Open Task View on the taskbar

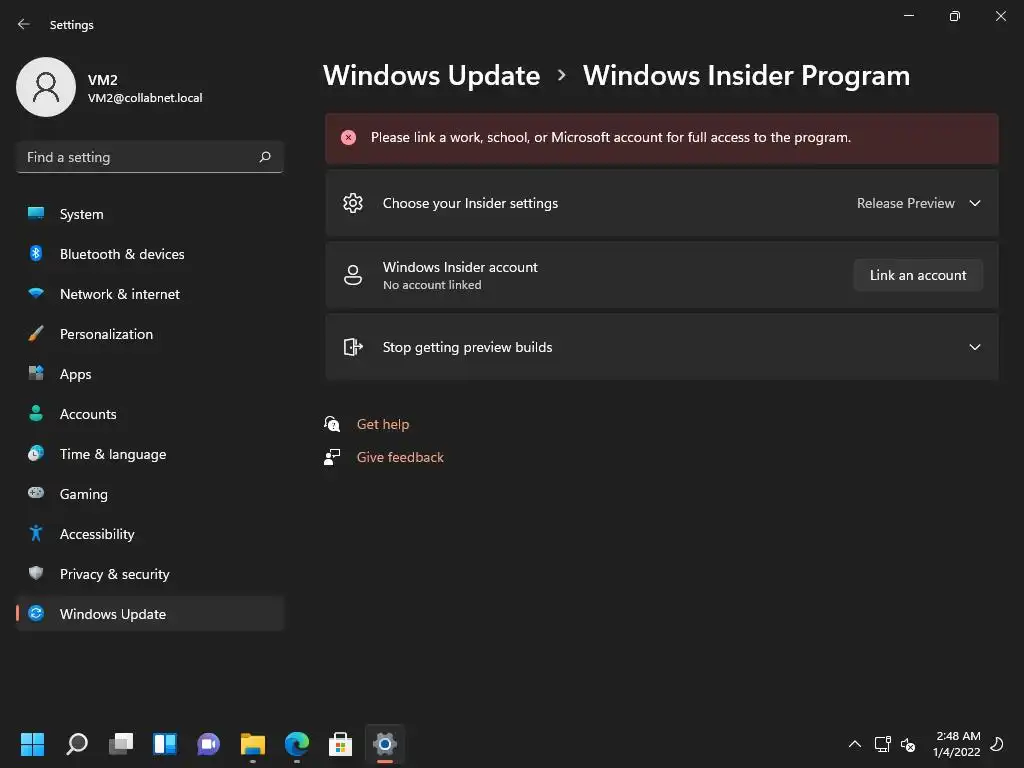pos(121,744)
